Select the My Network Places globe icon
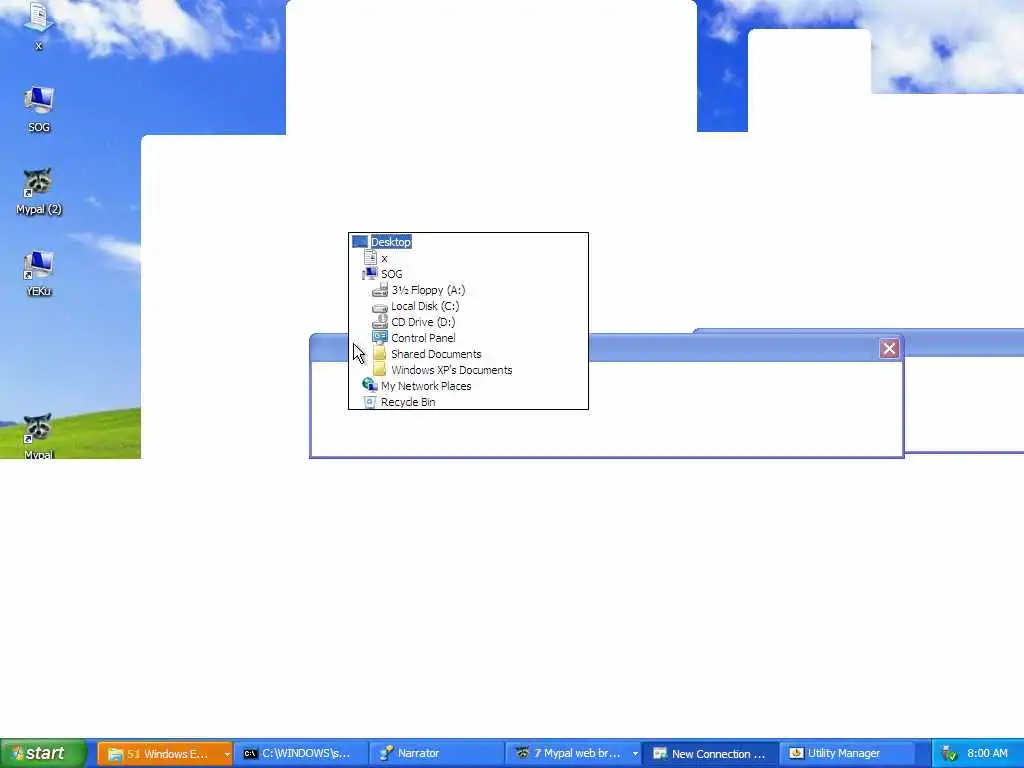The image size is (1024, 768). (370, 385)
